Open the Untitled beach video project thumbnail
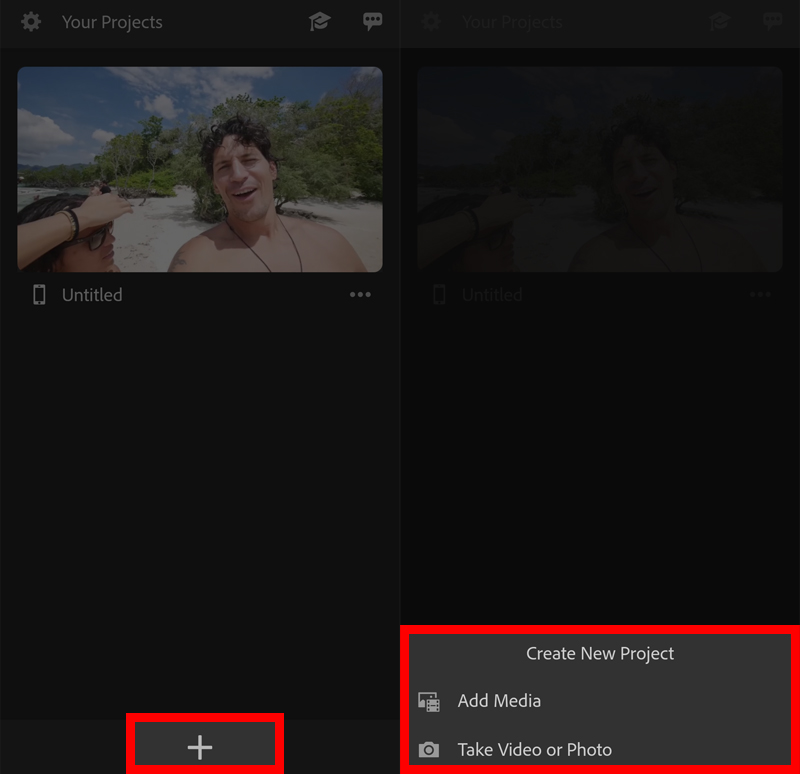This screenshot has width=800, height=774. pos(200,168)
